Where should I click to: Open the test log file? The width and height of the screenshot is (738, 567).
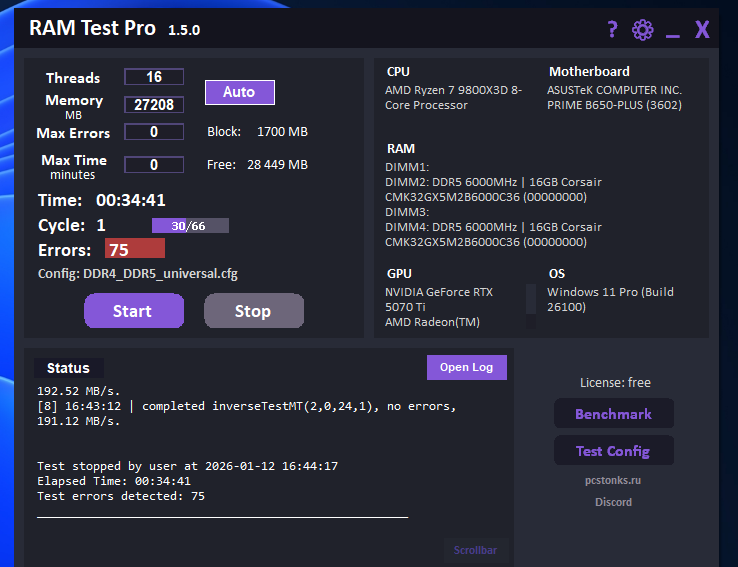[x=466, y=367]
